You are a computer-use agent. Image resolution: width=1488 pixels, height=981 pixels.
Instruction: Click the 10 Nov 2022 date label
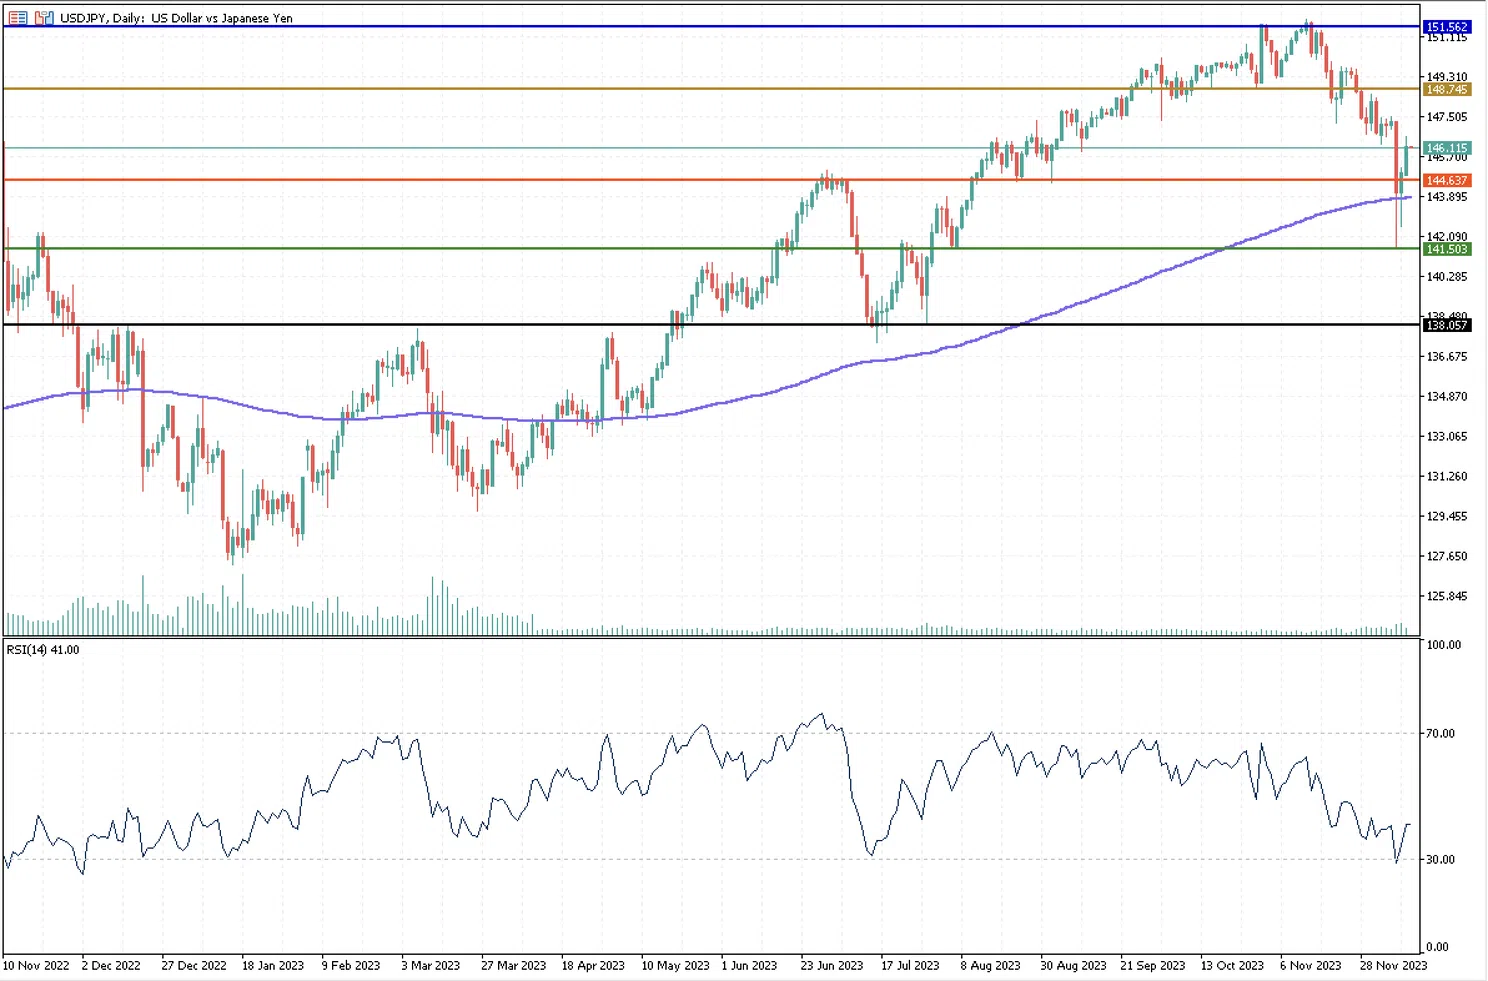click(x=36, y=966)
